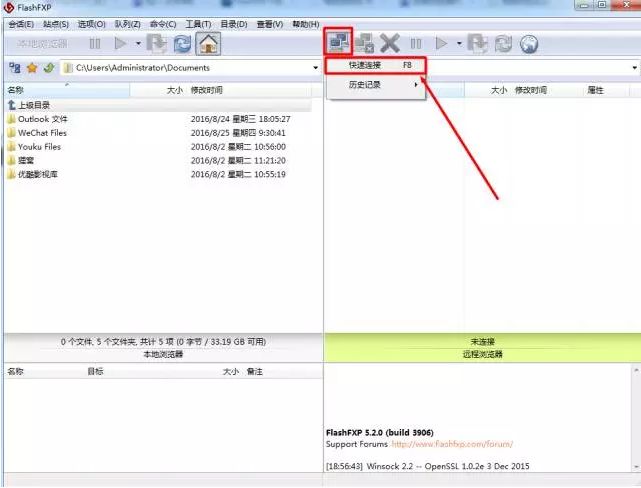Click the remote Connect toolbar icon

pyautogui.click(x=338, y=42)
